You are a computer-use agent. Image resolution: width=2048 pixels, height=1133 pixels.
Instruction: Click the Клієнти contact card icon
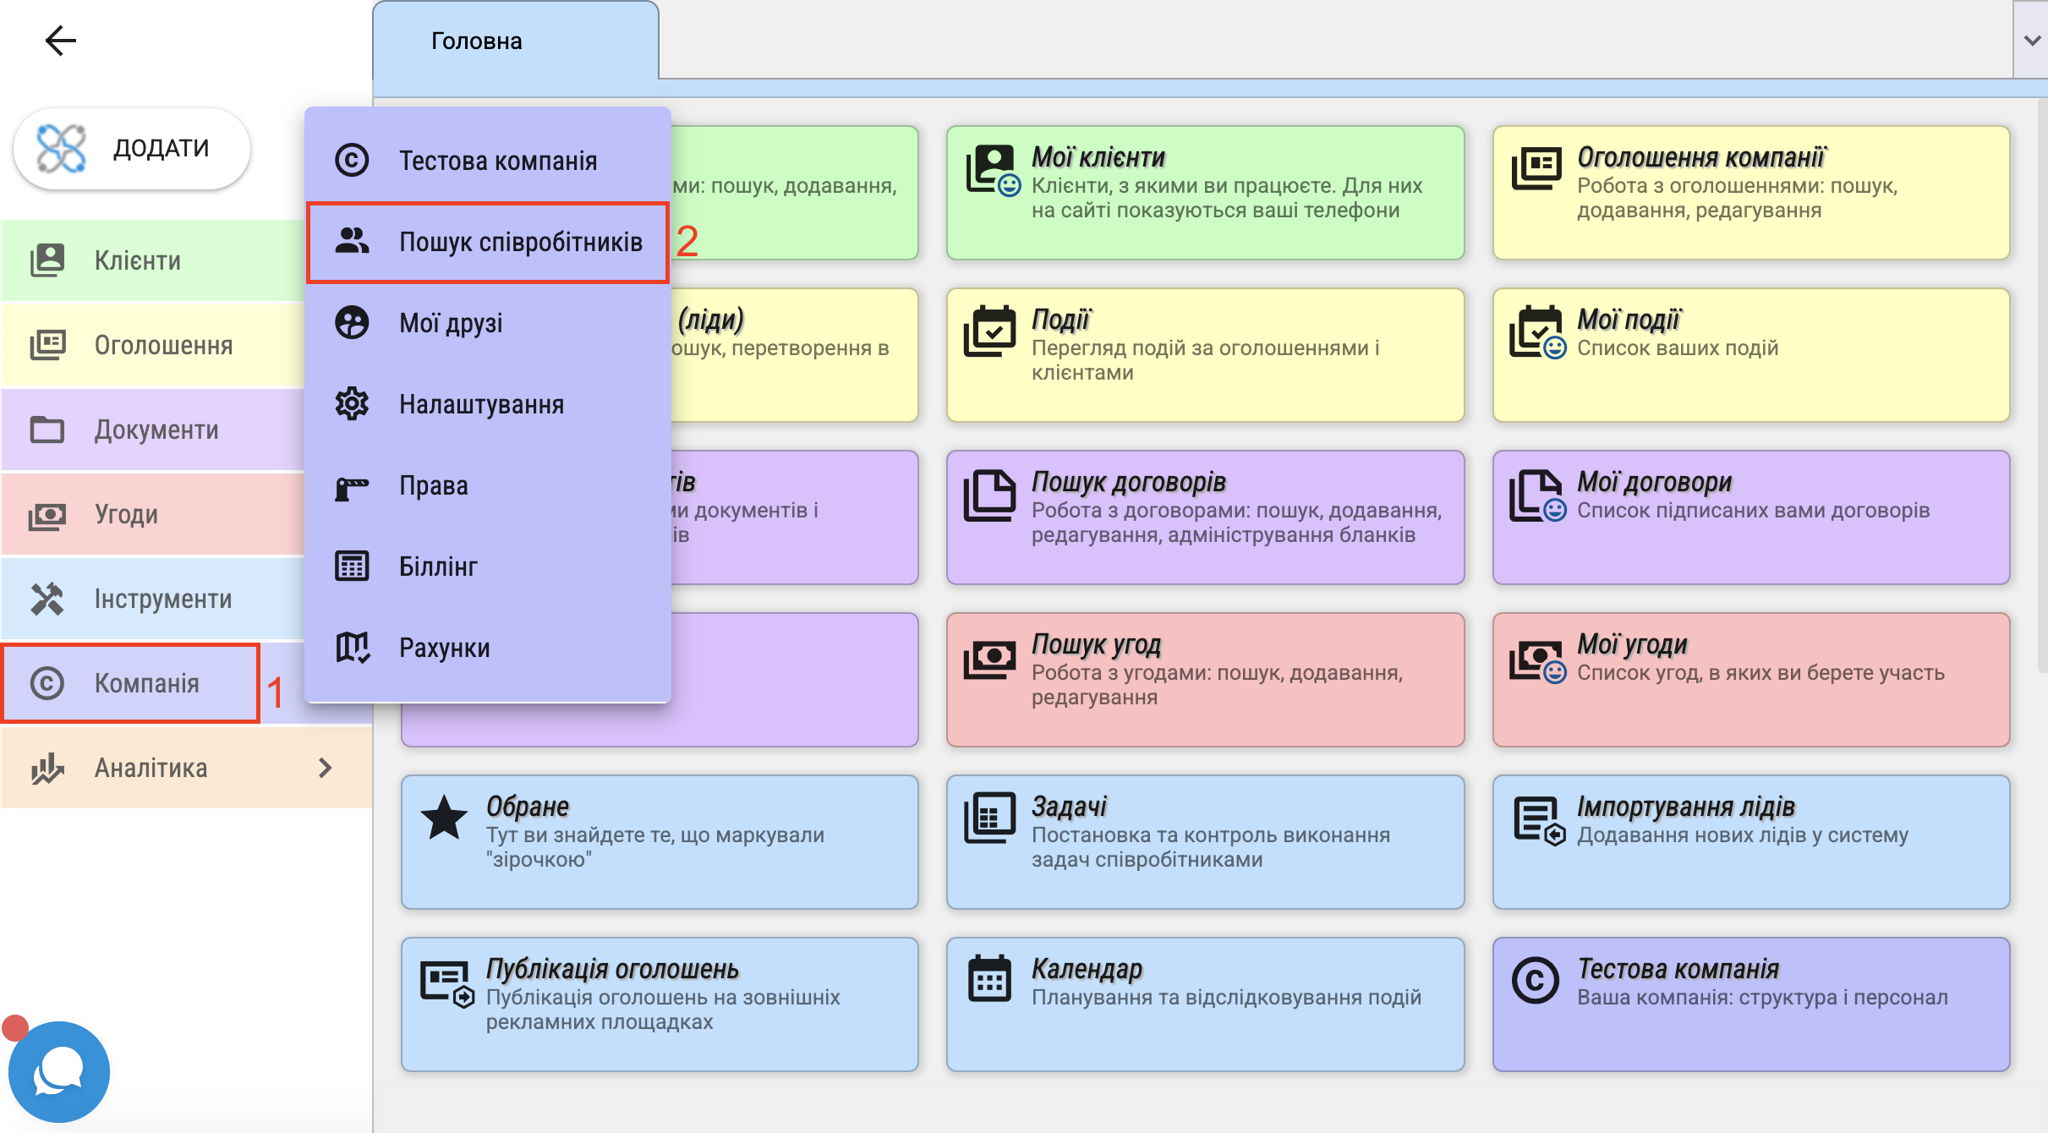point(47,260)
